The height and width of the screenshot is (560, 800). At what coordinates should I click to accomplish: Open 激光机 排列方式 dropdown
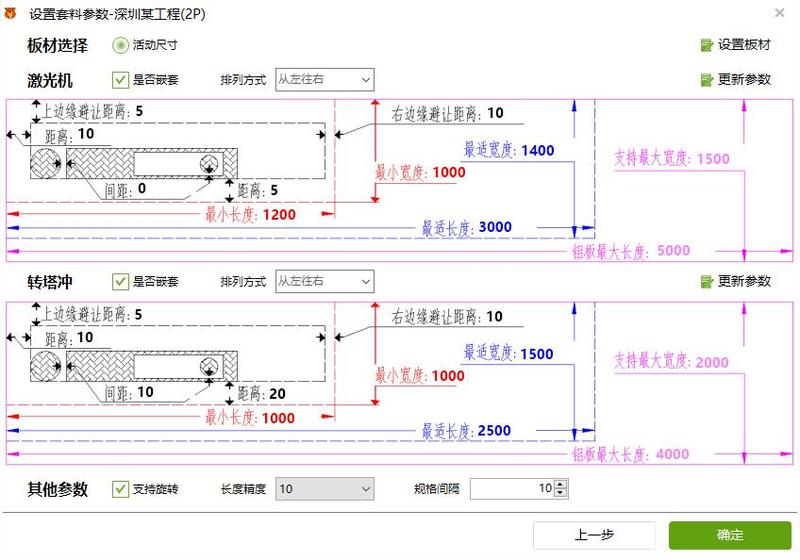coord(324,80)
